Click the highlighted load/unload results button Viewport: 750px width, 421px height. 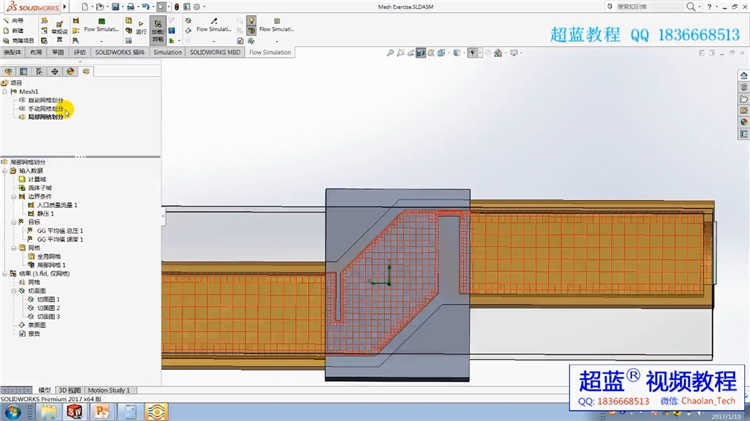[x=157, y=30]
